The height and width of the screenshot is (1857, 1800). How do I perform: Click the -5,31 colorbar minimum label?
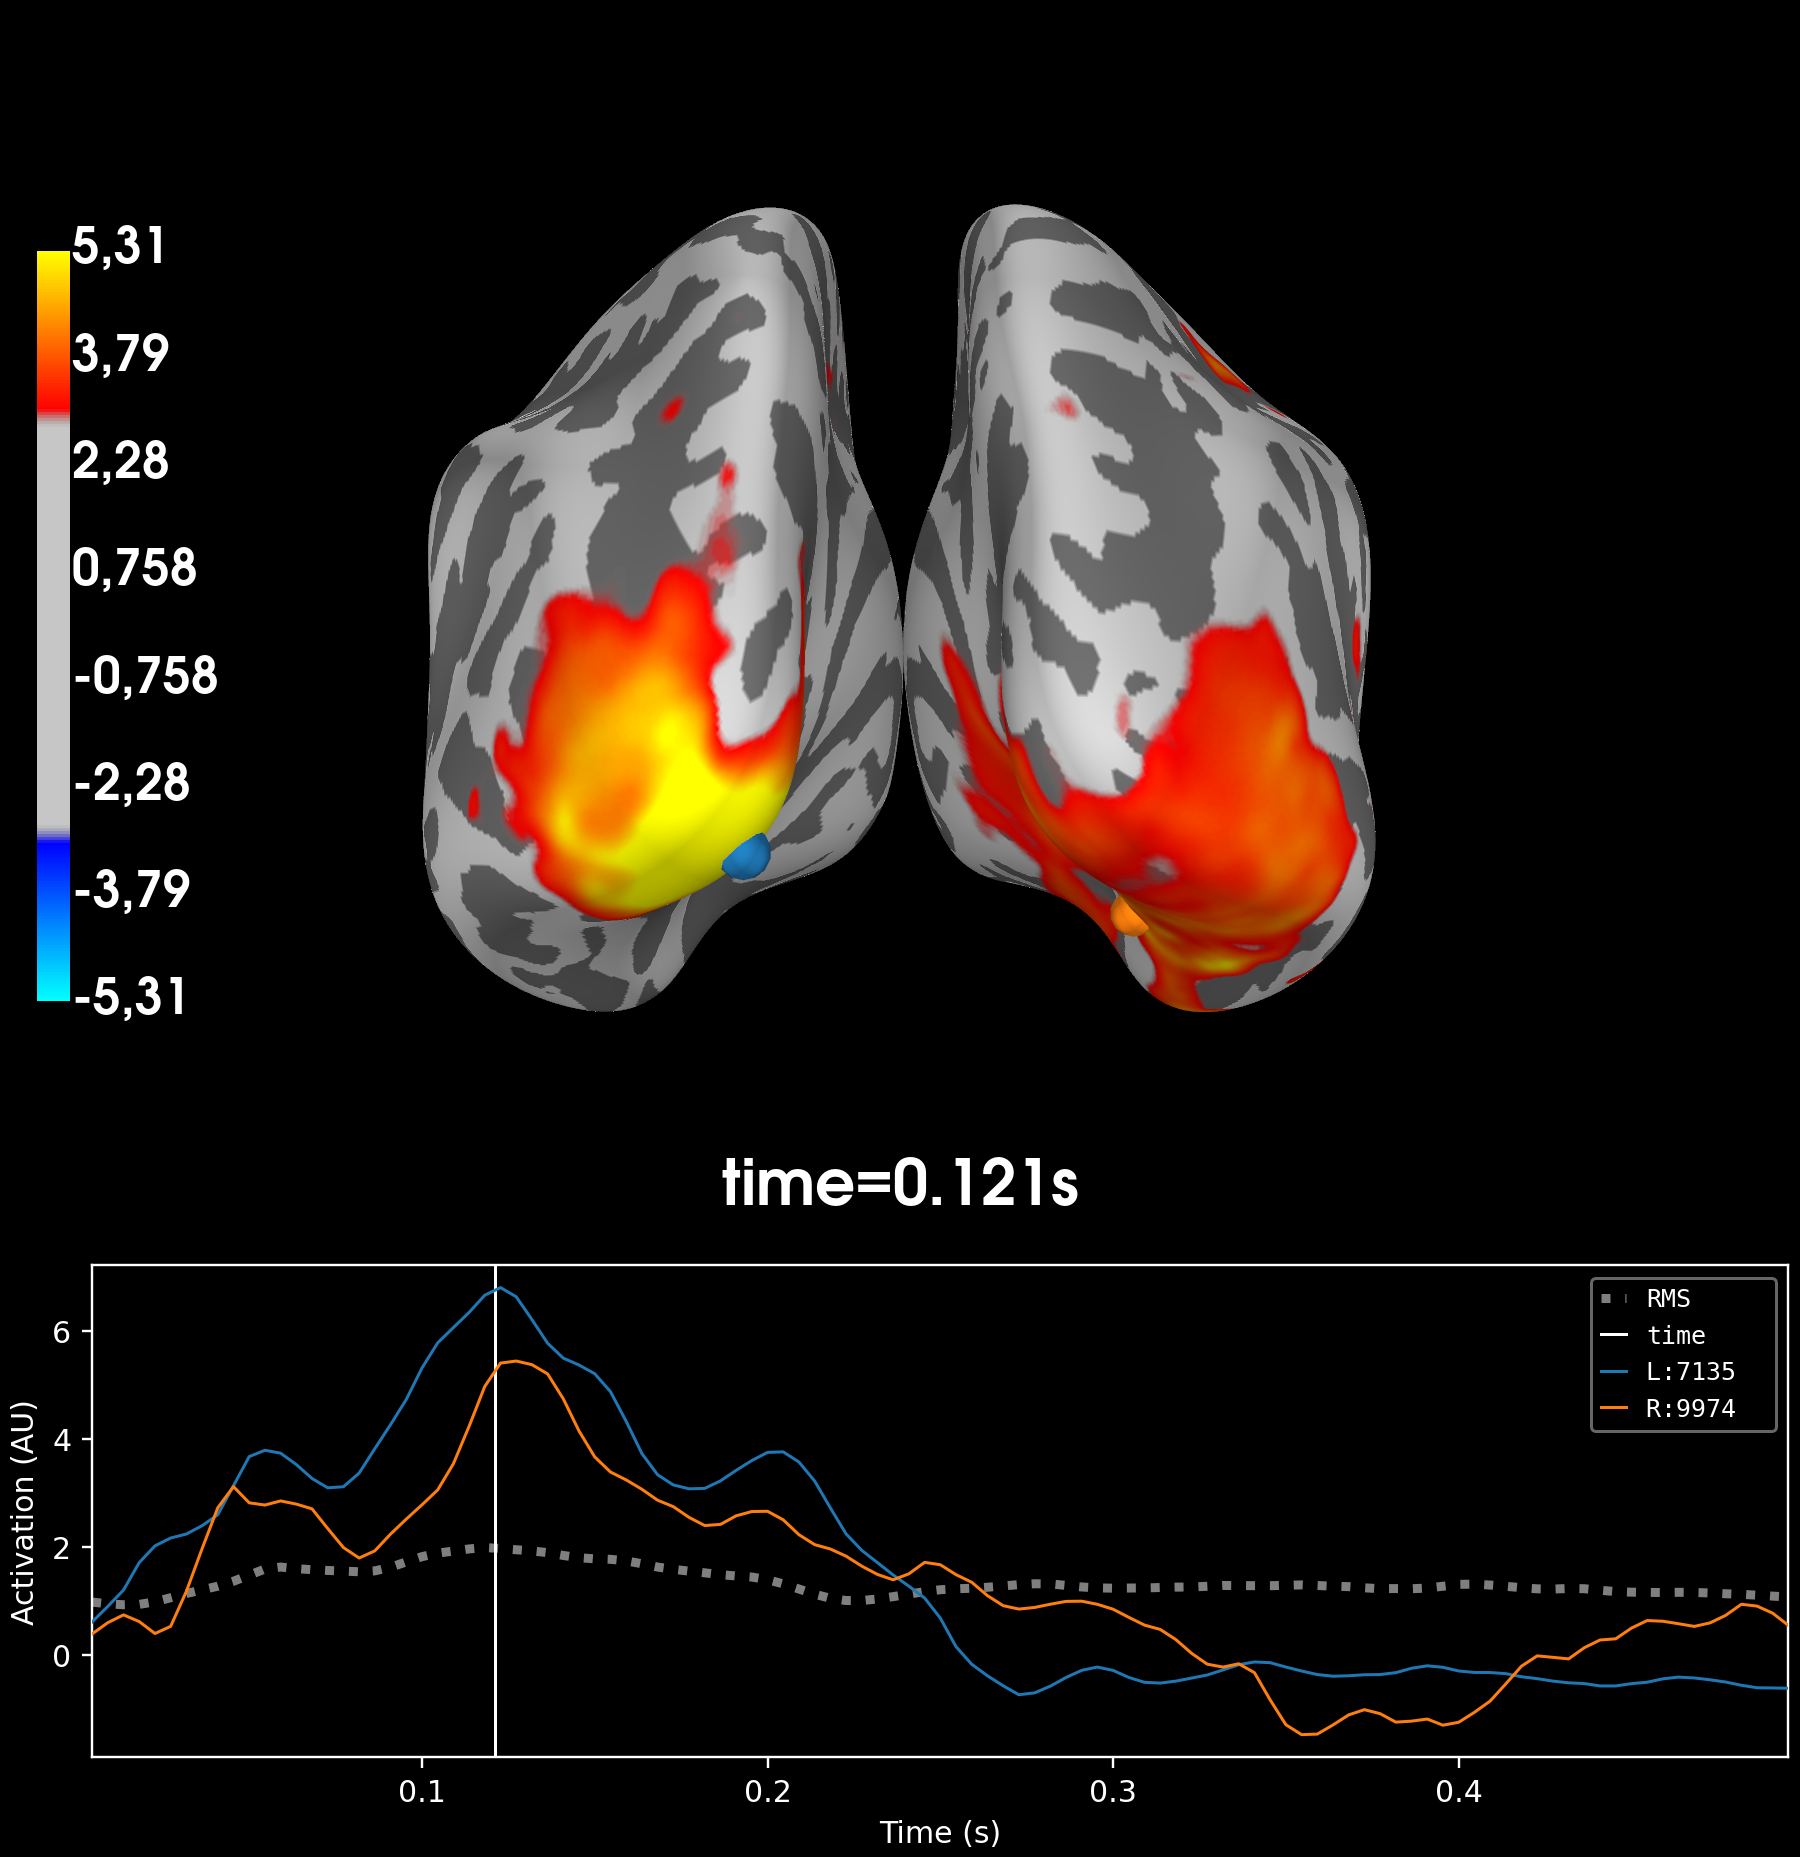click(x=131, y=997)
